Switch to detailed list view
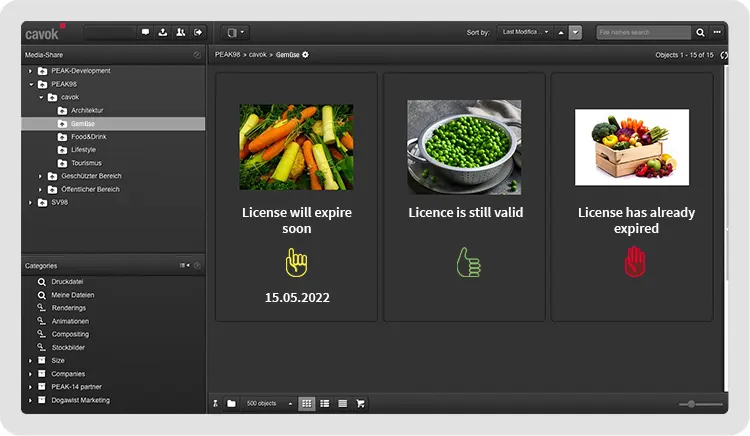Image resolution: width=750 pixels, height=436 pixels. point(325,403)
